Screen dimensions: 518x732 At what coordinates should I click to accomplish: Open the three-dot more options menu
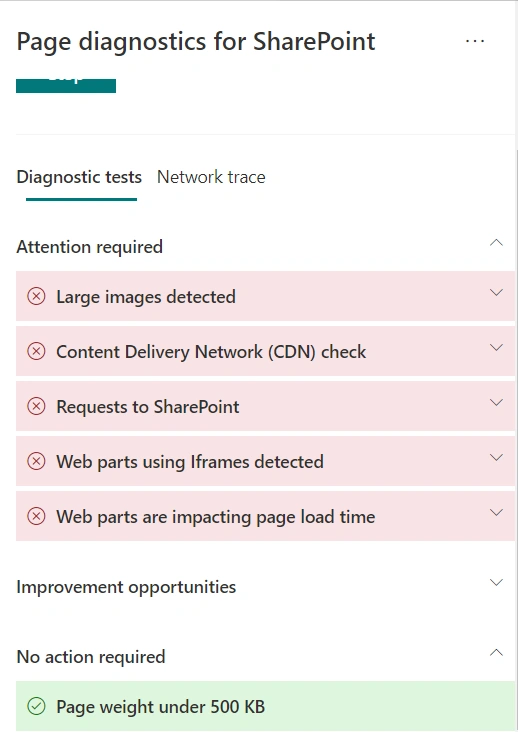(x=475, y=41)
